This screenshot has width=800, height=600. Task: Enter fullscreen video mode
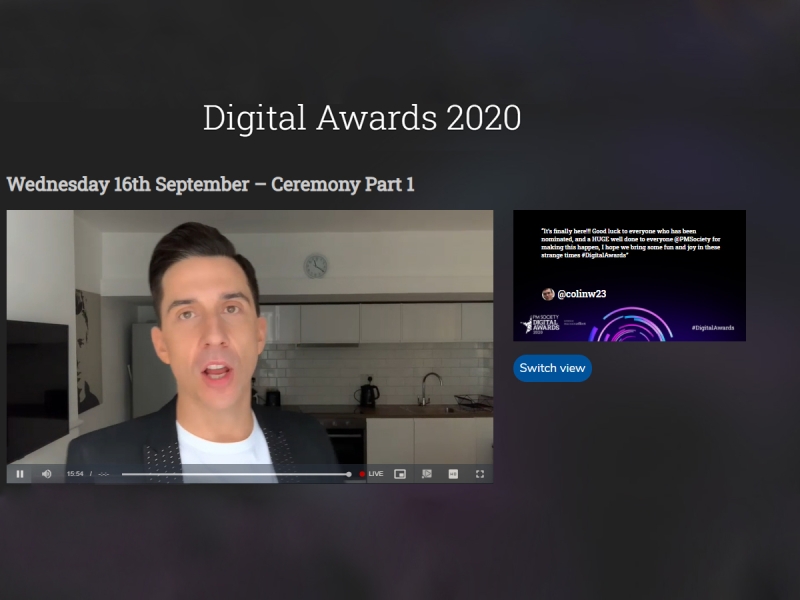pyautogui.click(x=480, y=474)
